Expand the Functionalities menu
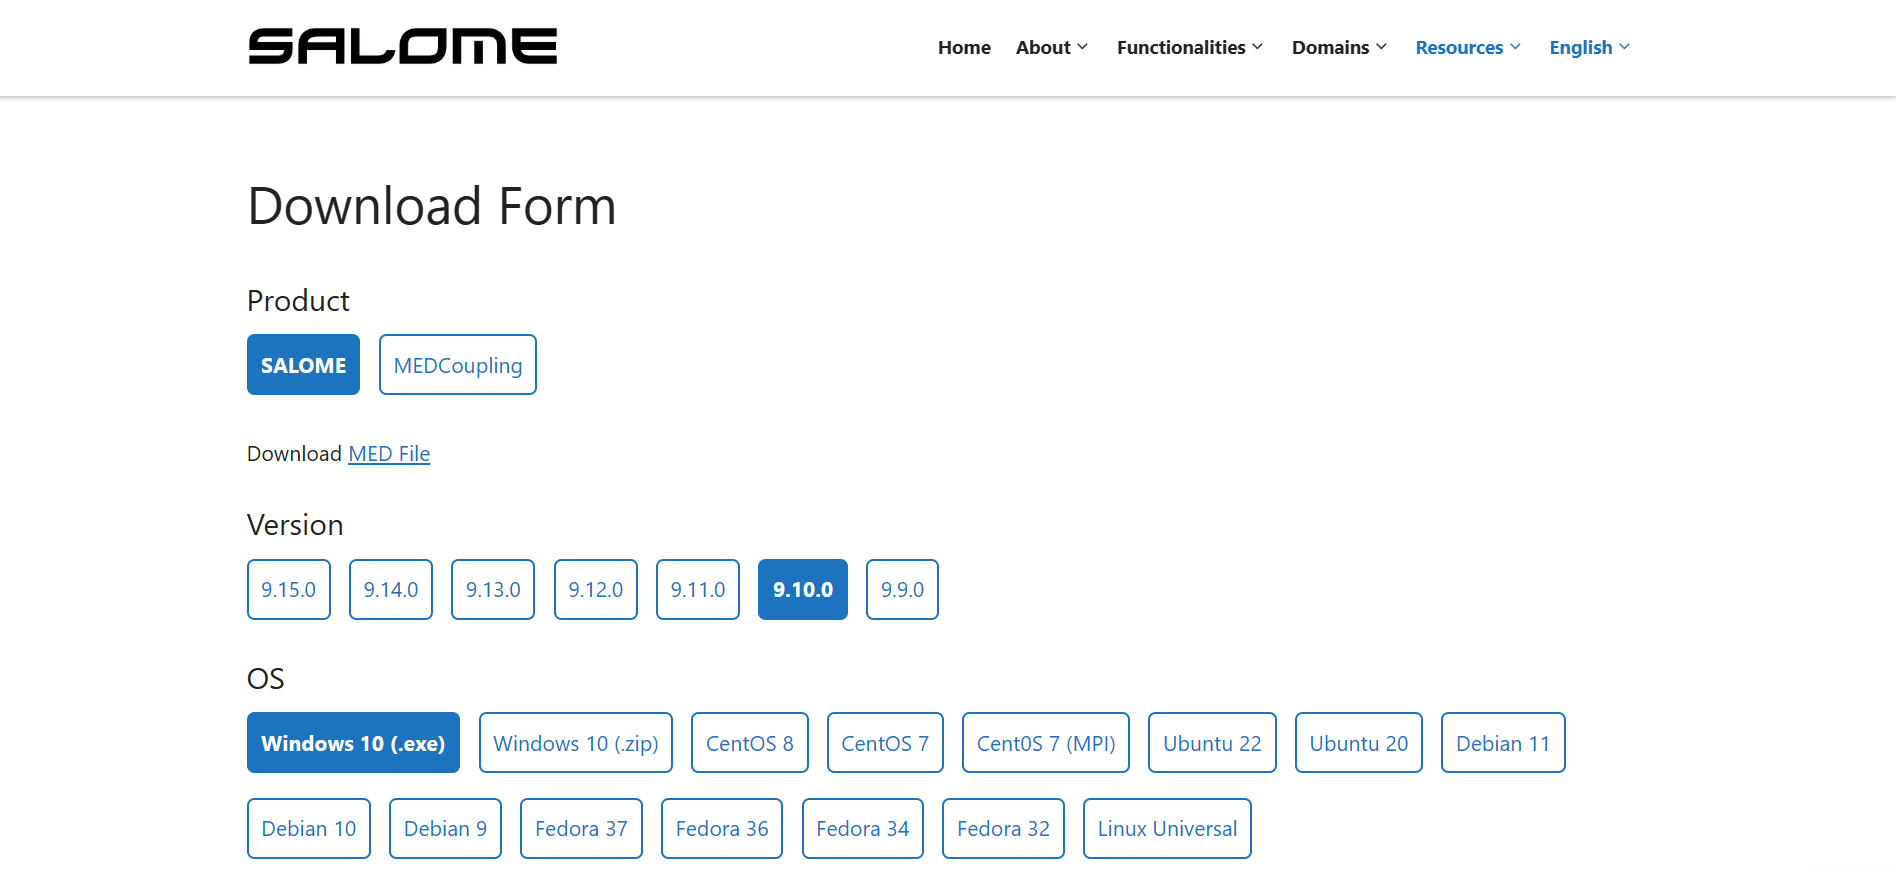 tap(1190, 47)
